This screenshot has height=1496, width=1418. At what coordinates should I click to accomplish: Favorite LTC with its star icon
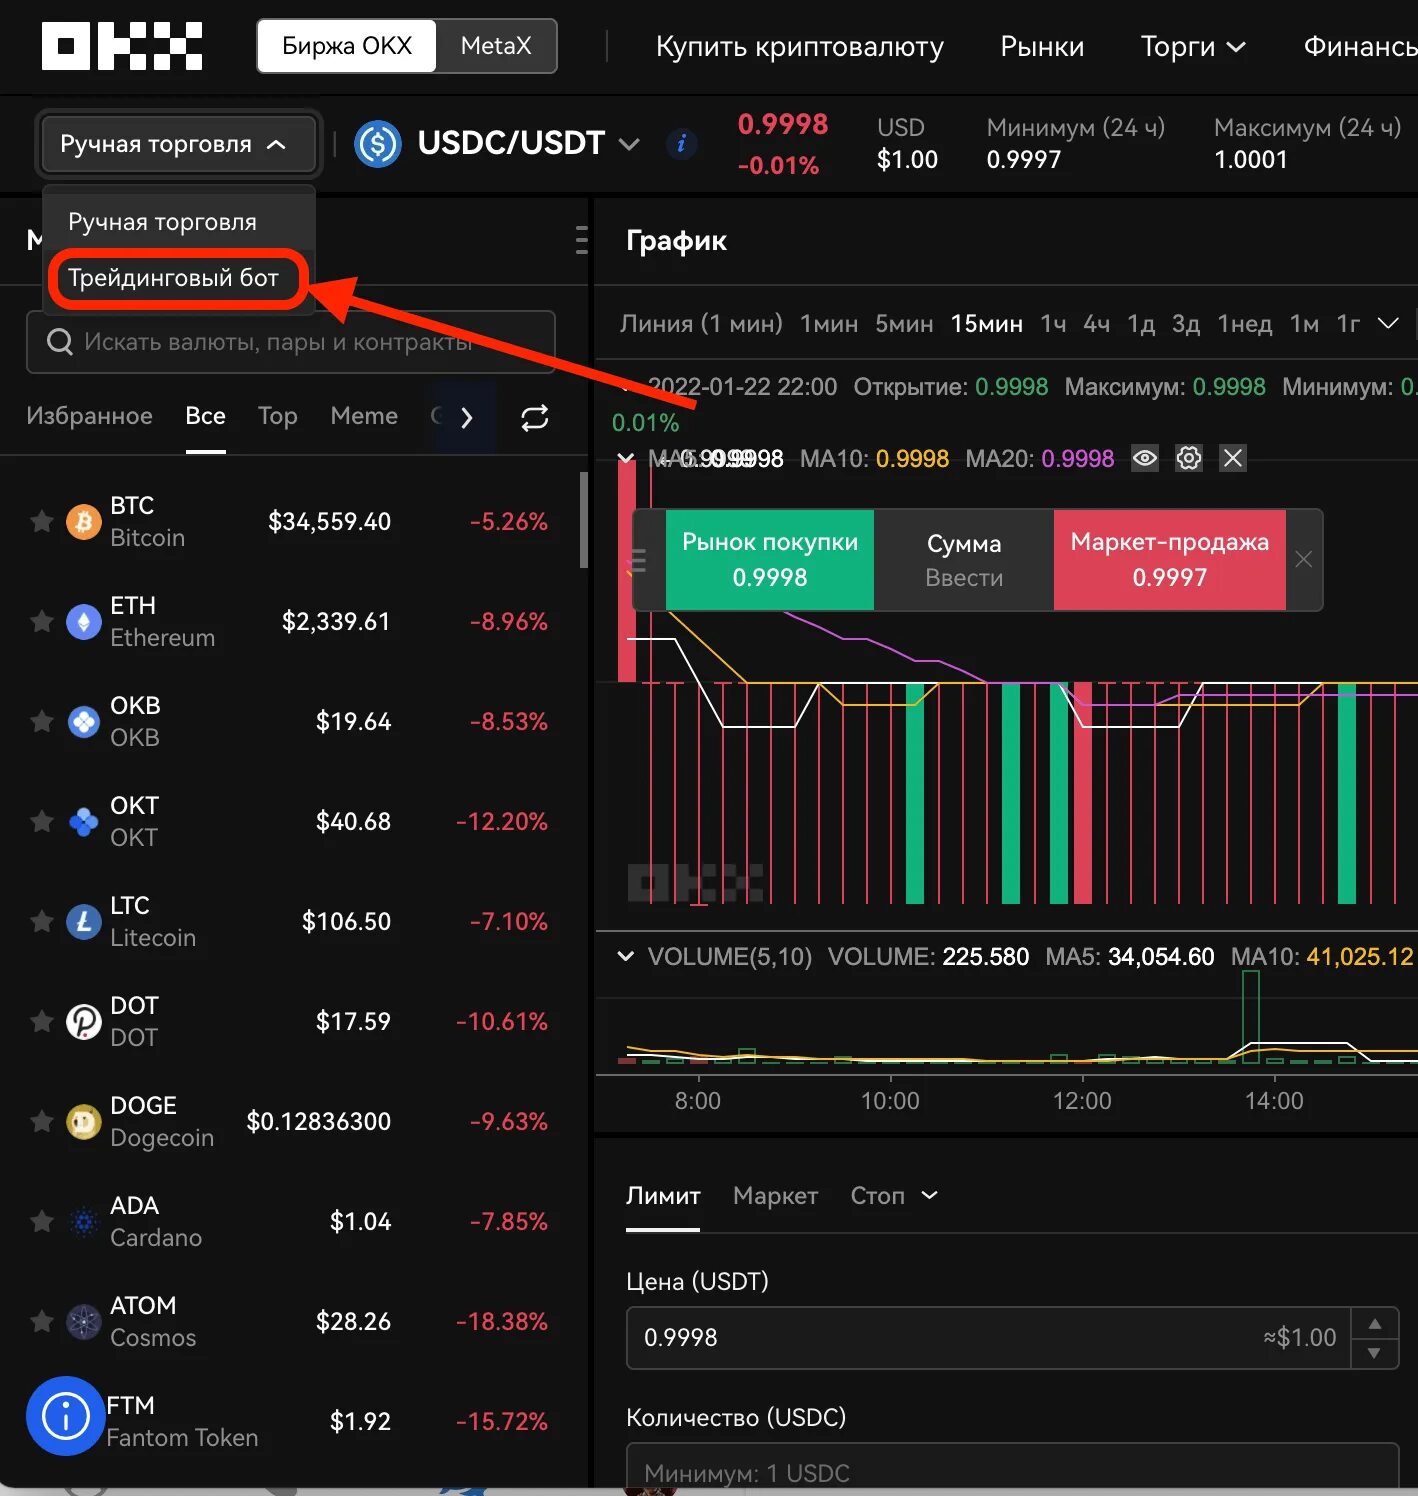(x=41, y=921)
